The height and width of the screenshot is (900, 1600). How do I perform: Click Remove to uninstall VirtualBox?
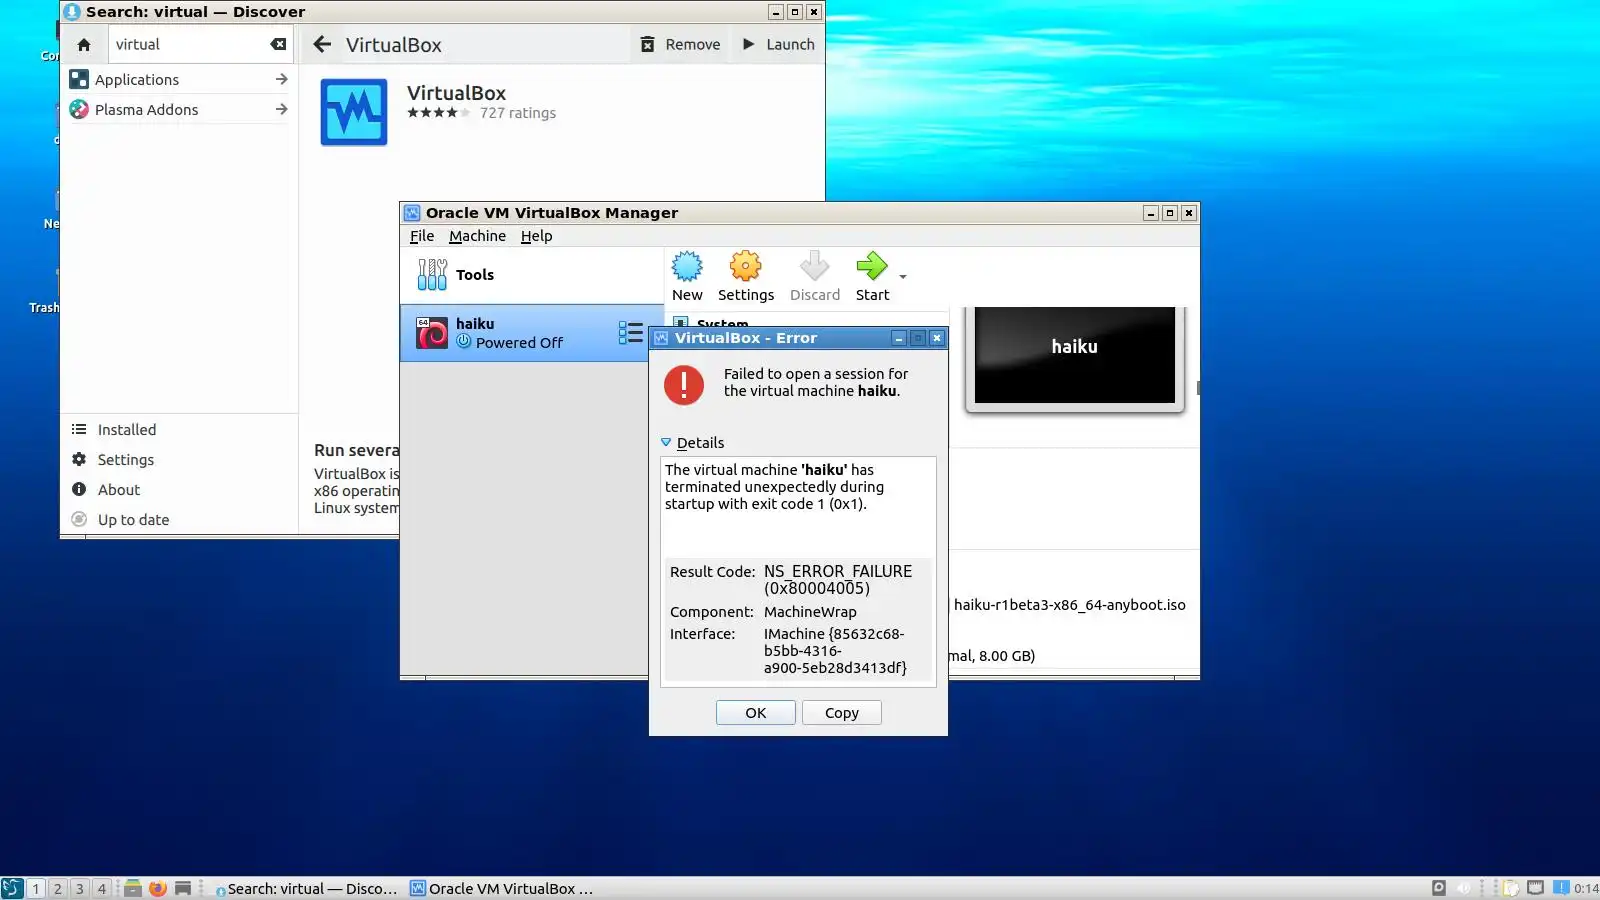681,45
